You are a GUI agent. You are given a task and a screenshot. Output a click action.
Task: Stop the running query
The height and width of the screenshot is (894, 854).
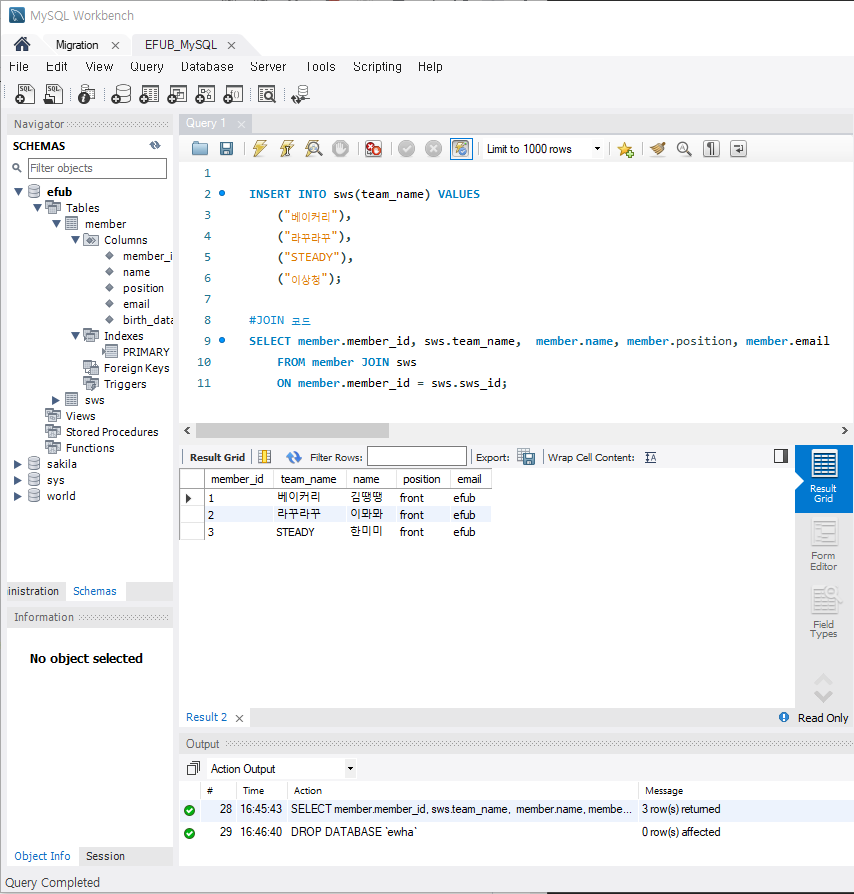click(340, 149)
